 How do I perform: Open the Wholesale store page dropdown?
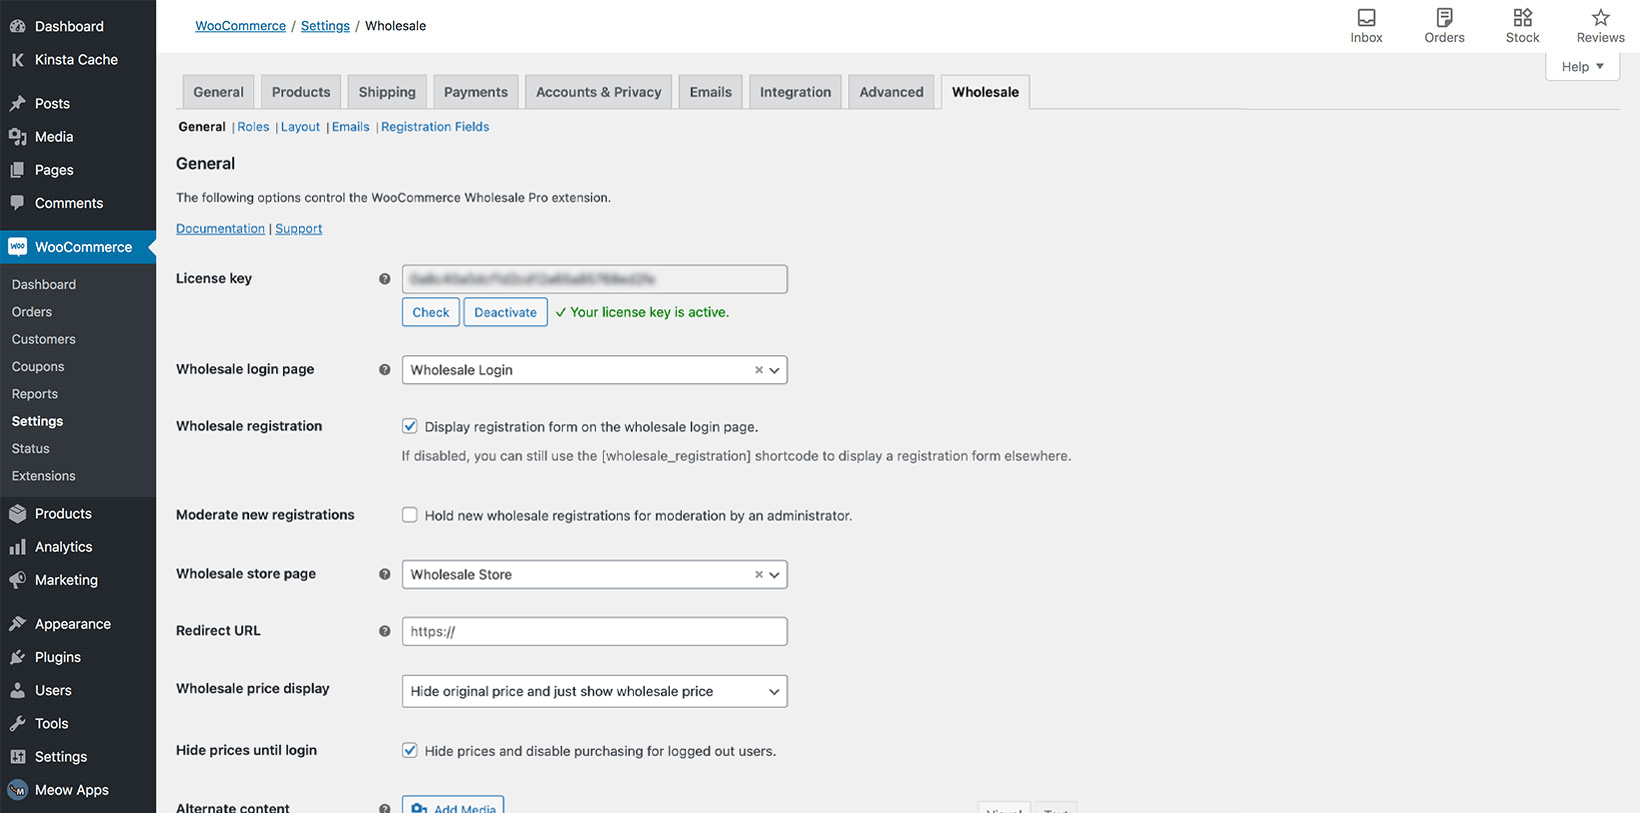point(594,575)
